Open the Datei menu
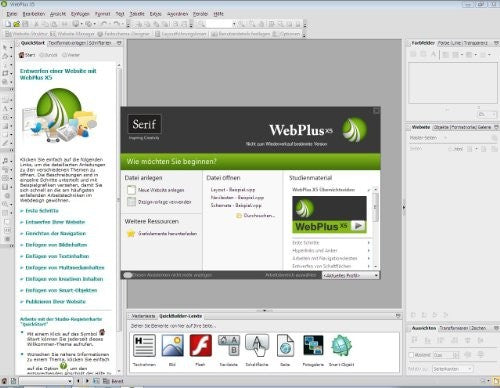The width and height of the screenshot is (500, 388). click(x=12, y=14)
